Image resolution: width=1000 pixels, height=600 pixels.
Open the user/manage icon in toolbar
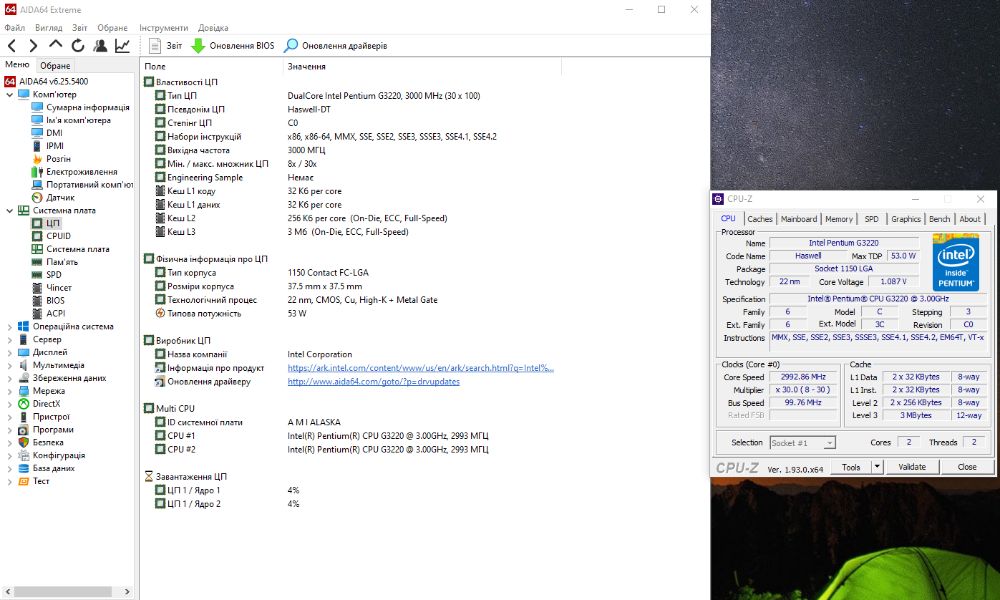[x=100, y=45]
